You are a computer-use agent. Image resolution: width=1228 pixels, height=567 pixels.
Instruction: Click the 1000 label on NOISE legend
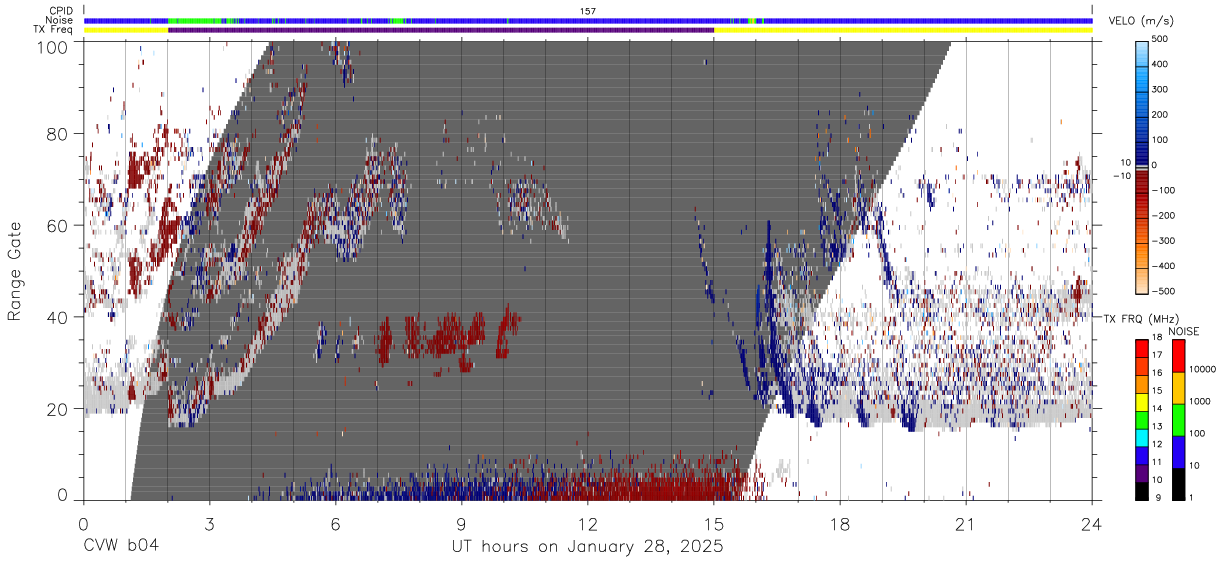click(x=1200, y=401)
